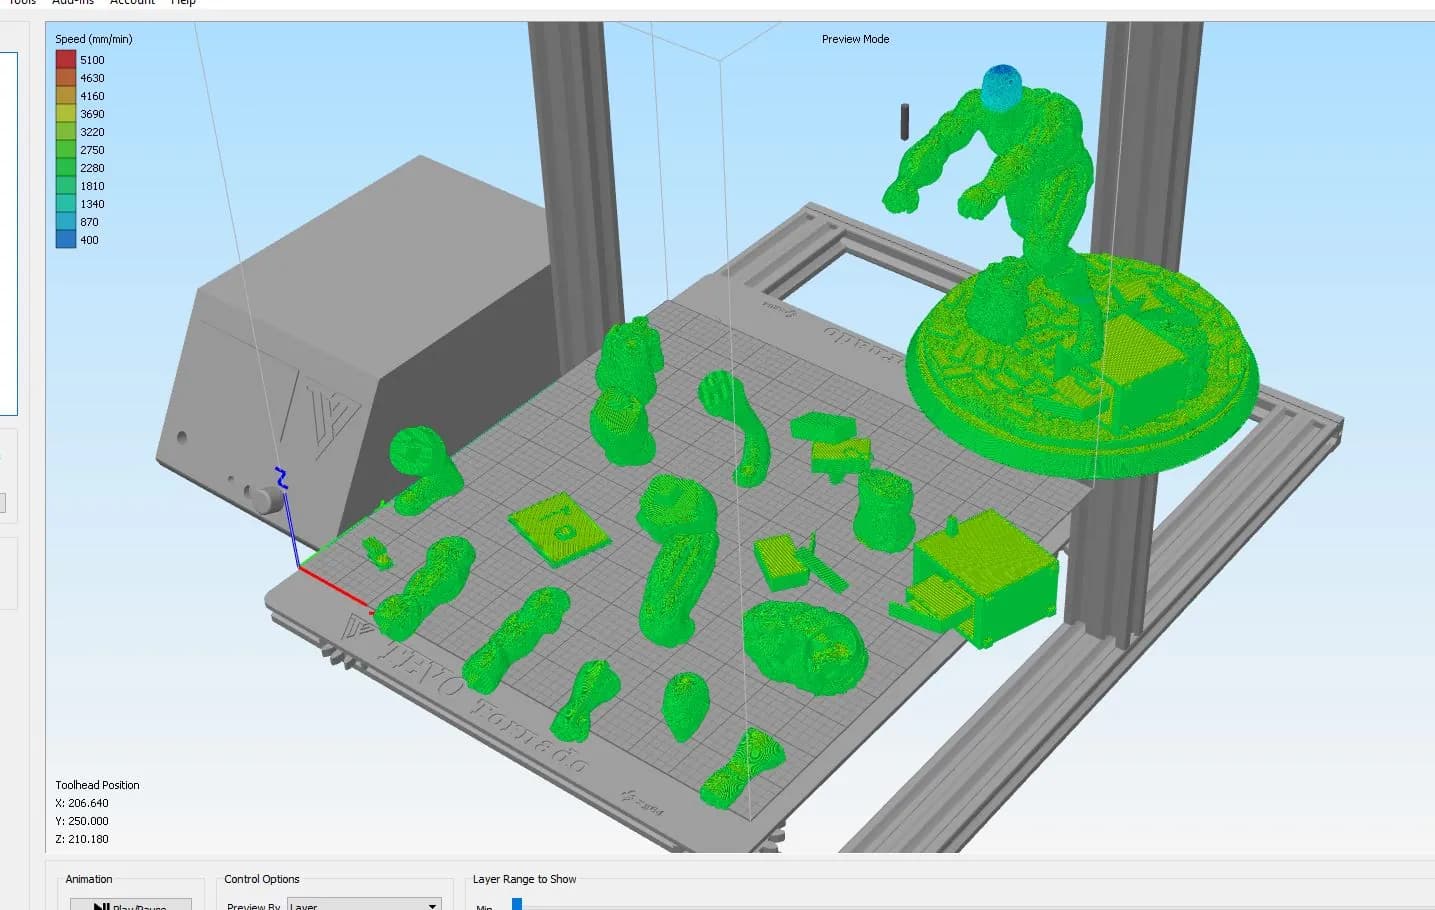This screenshot has height=910, width=1435.
Task: Click the "3220" speed legend value
Action: click(92, 132)
